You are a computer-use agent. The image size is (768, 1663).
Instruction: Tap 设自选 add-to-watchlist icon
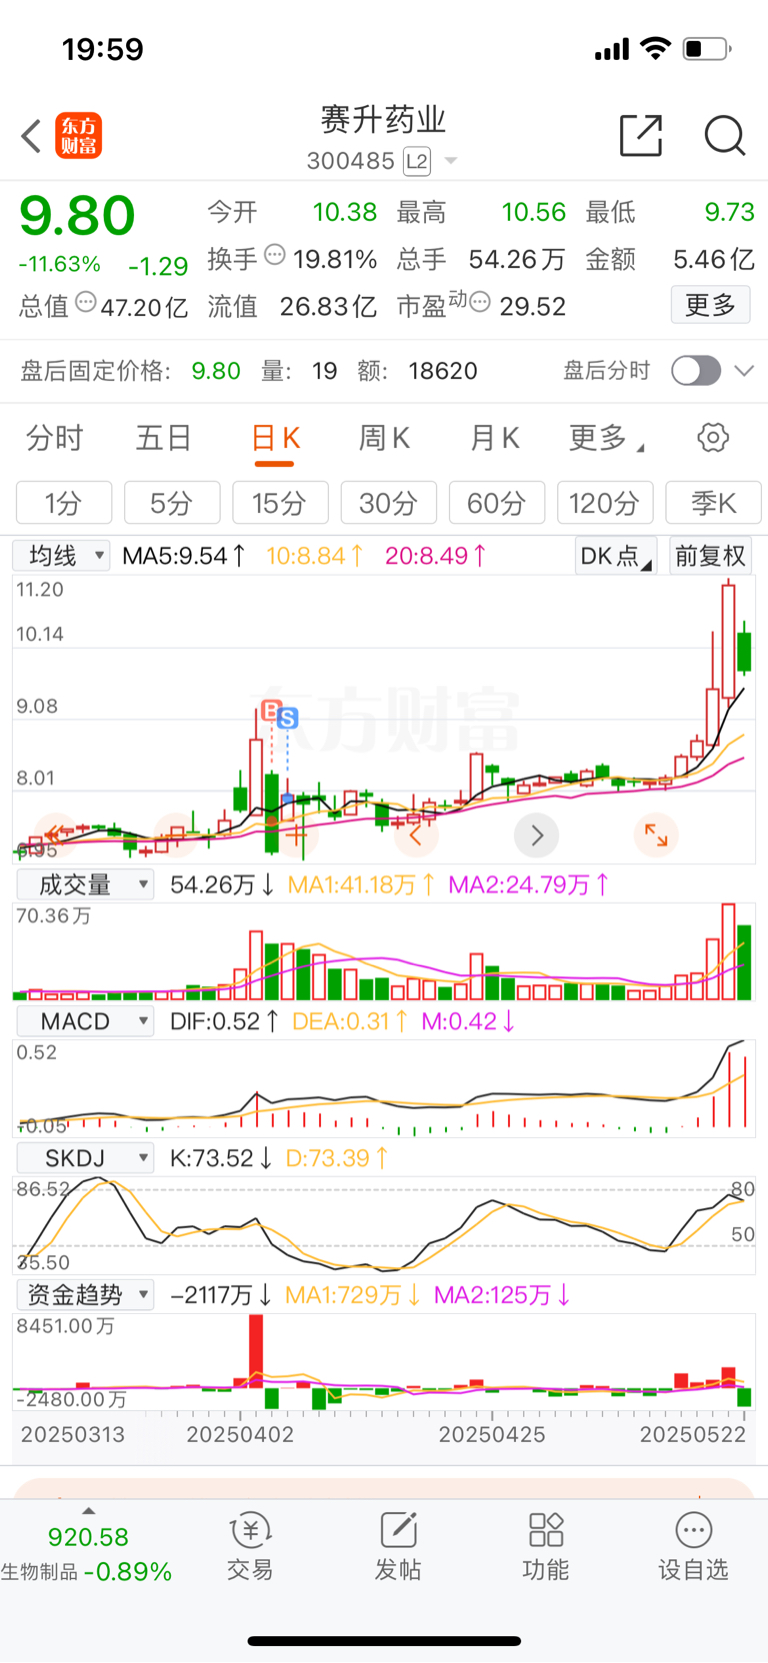pyautogui.click(x=693, y=1546)
